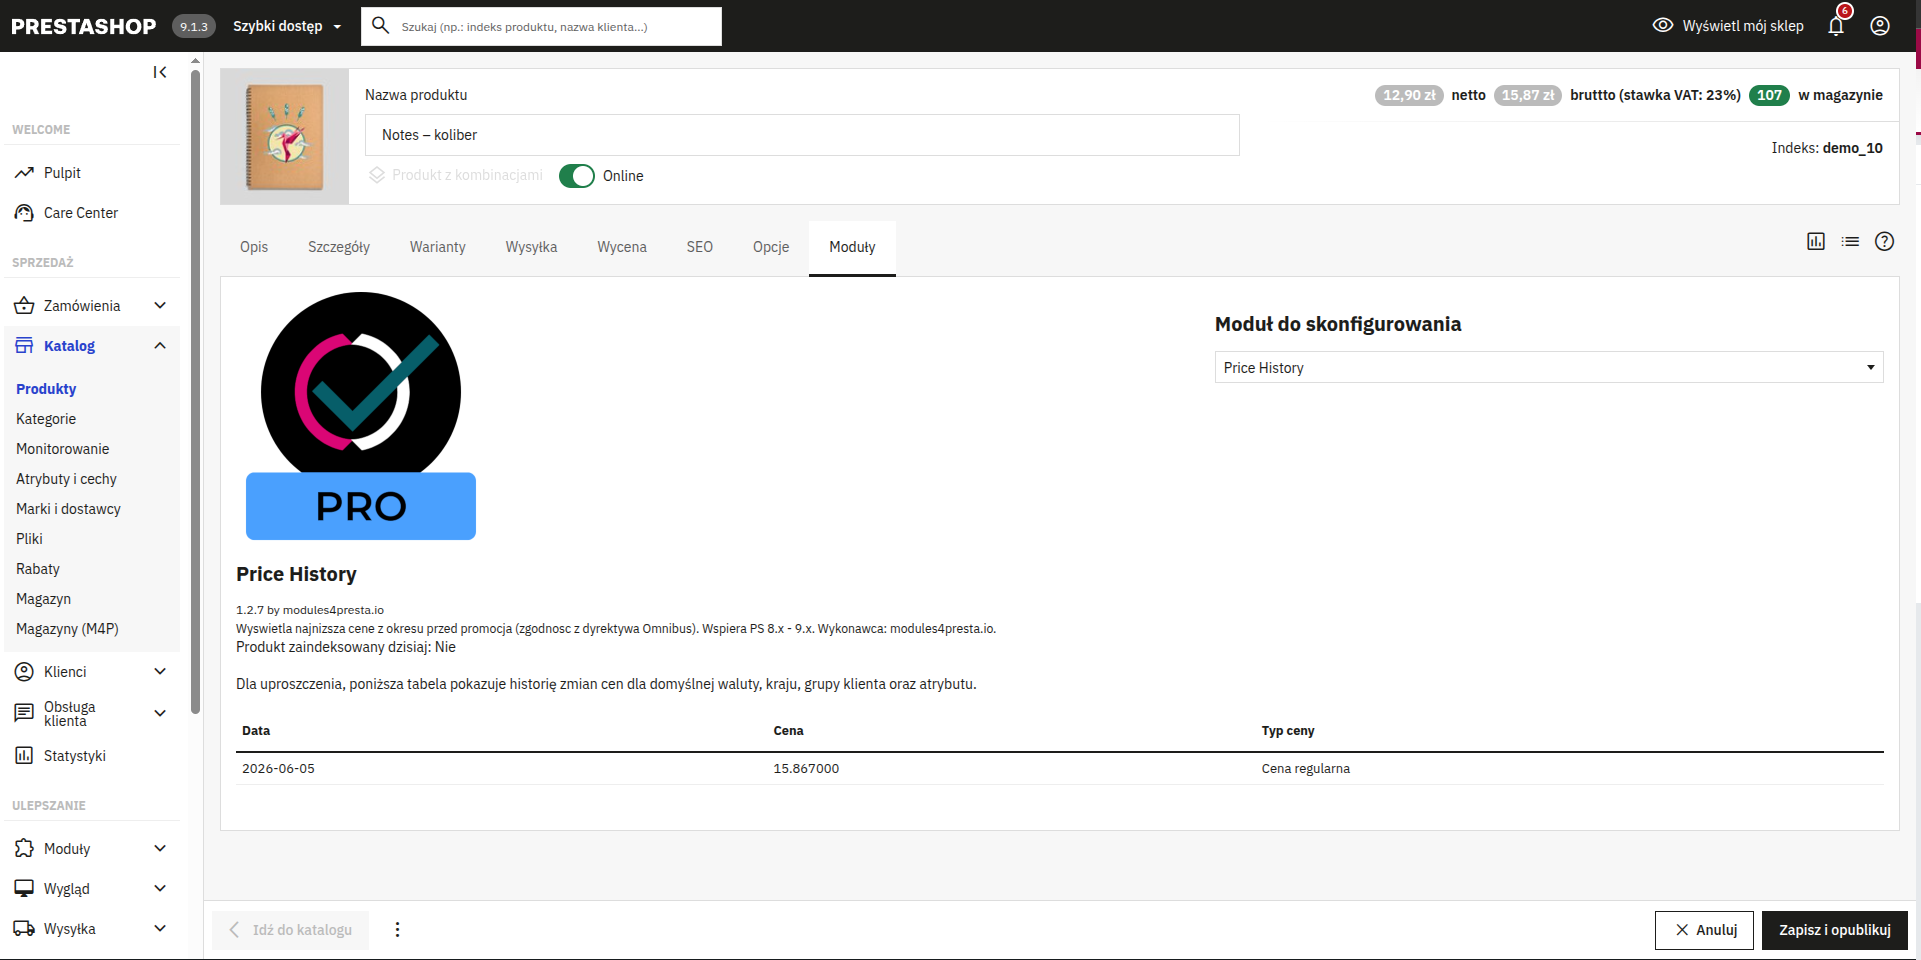1921x960 pixels.
Task: Open Rabaty in the sidebar
Action: [x=38, y=569]
